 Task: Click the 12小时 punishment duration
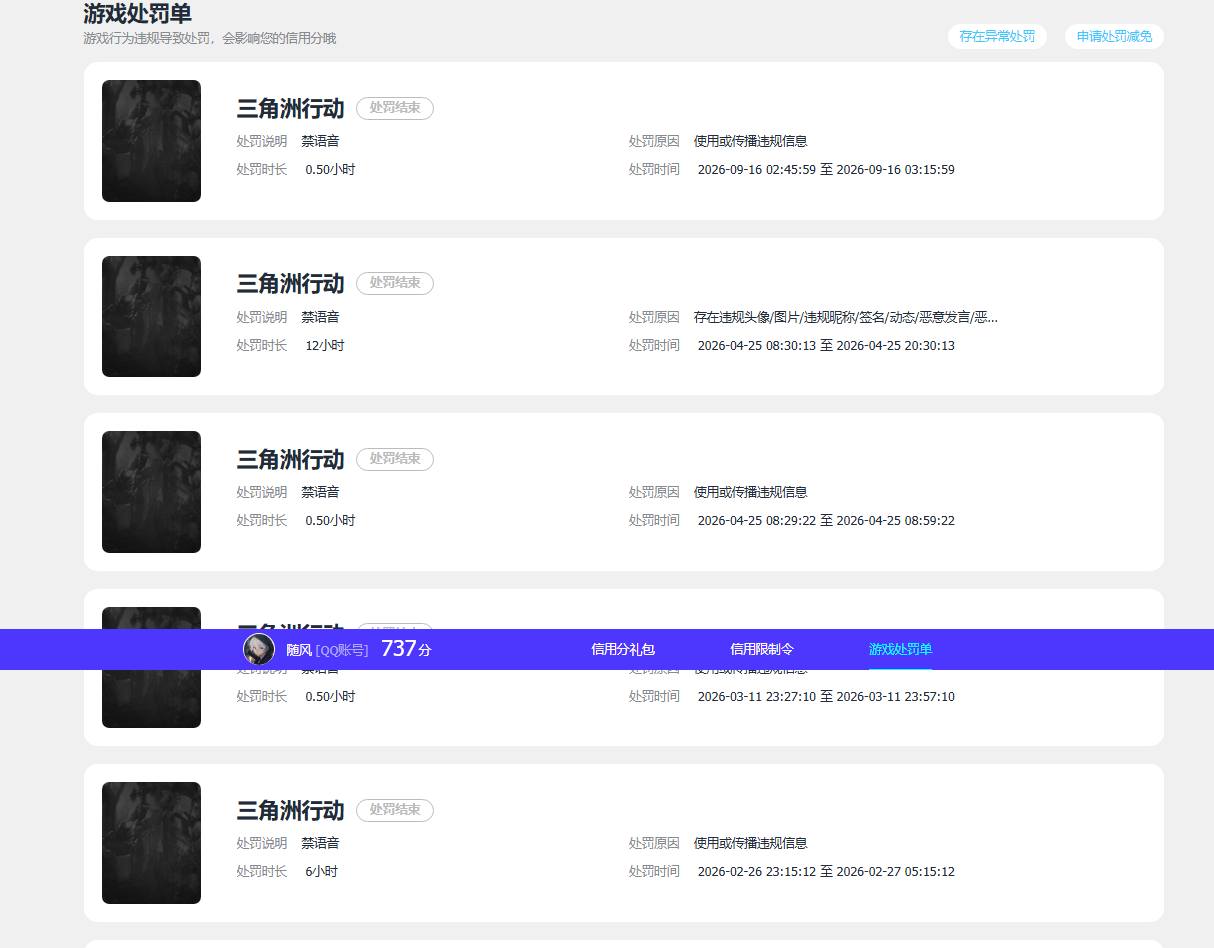[325, 345]
